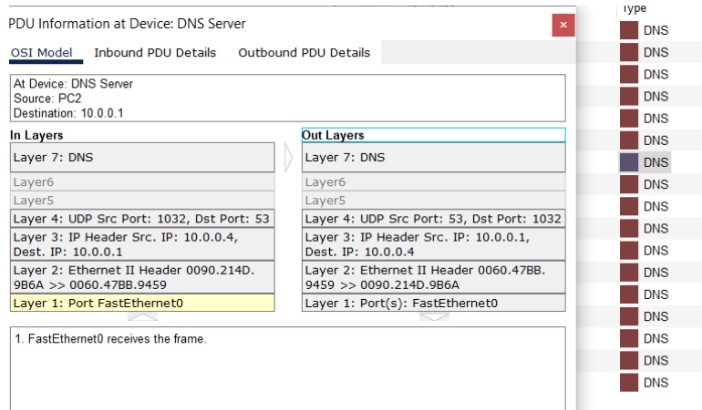
Task: Select the last DNS event in the list
Action: tap(655, 383)
